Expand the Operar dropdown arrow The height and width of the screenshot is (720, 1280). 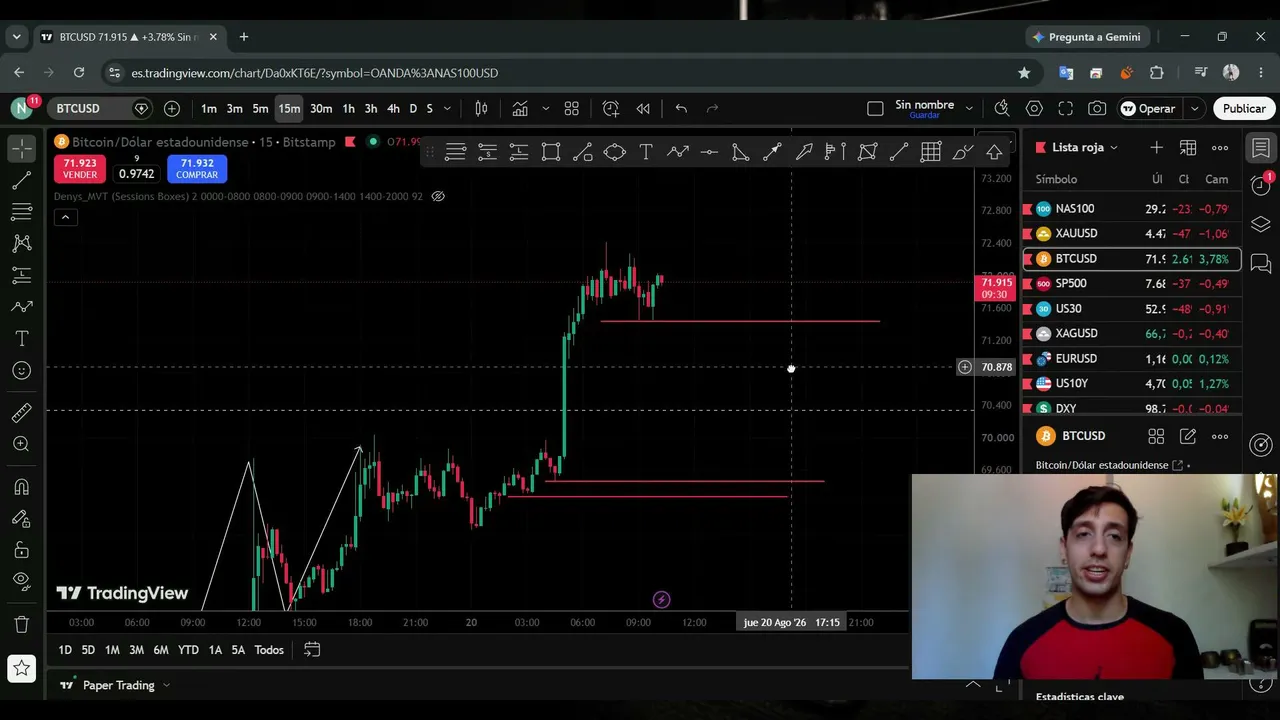click(x=1194, y=108)
